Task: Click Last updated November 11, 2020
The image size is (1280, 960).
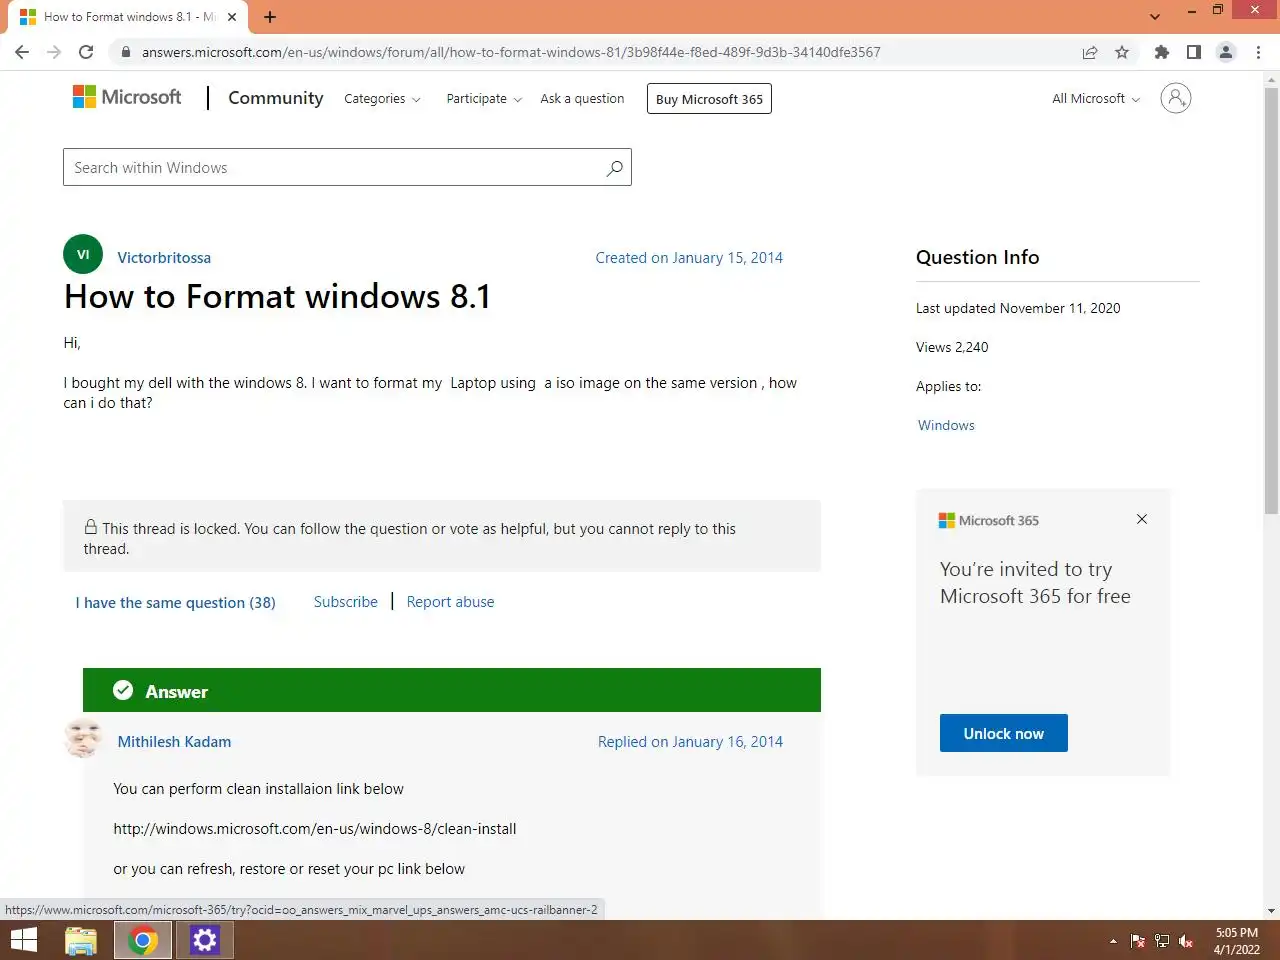Action: pos(1018,308)
